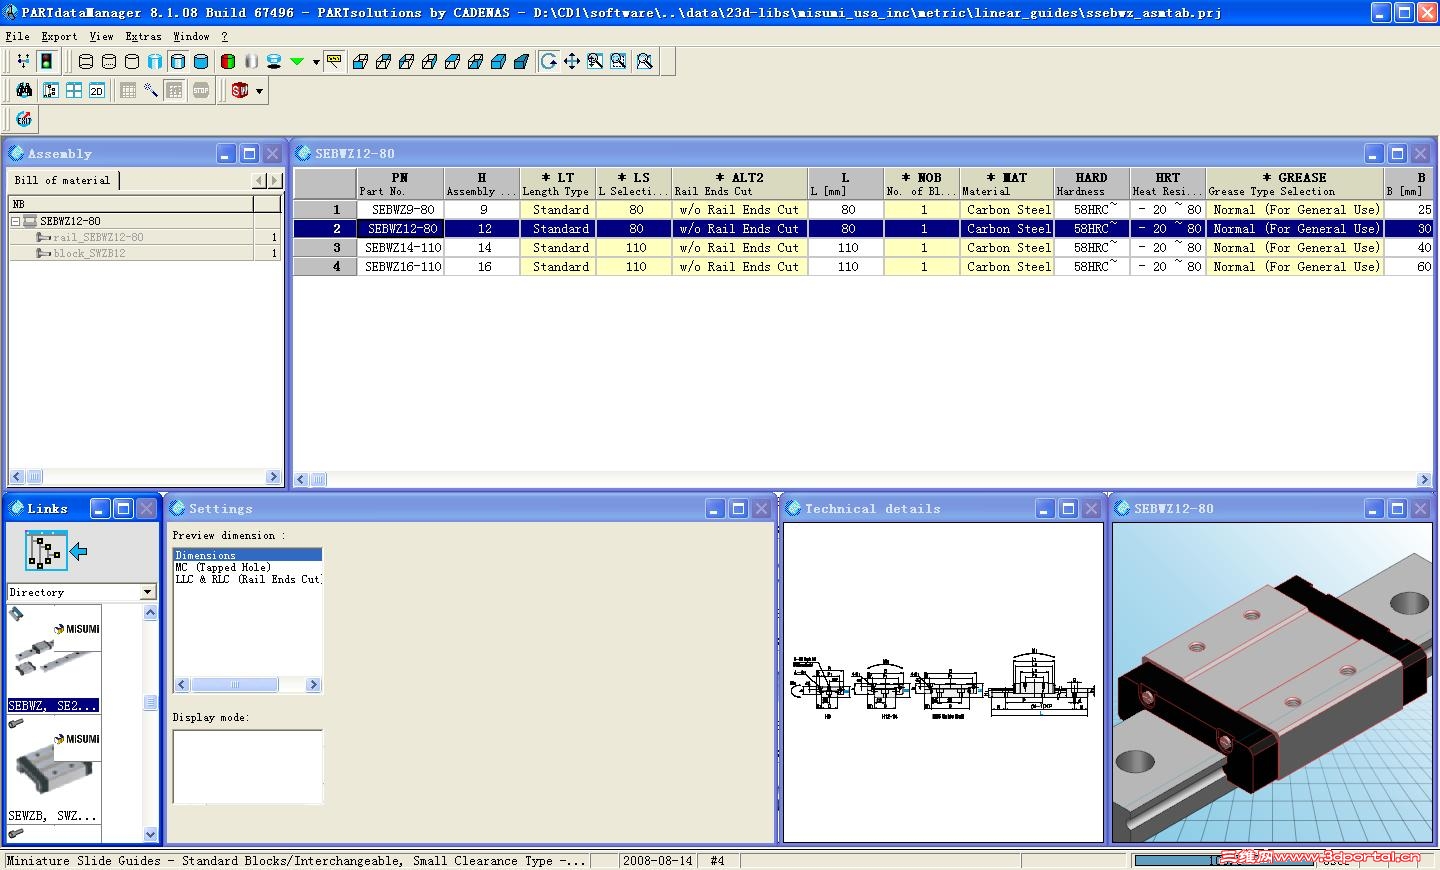This screenshot has width=1440, height=870.
Task: Click the Links panel scroll-down arrow
Action: (151, 834)
